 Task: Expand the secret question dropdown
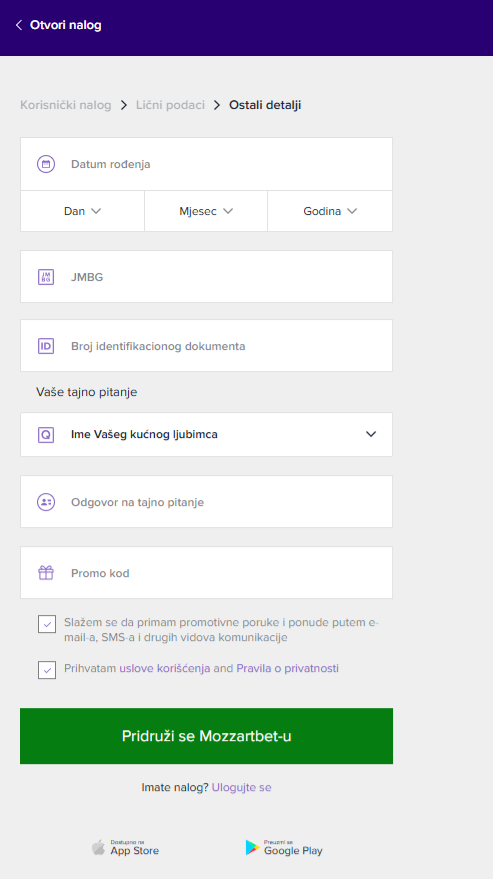click(206, 434)
